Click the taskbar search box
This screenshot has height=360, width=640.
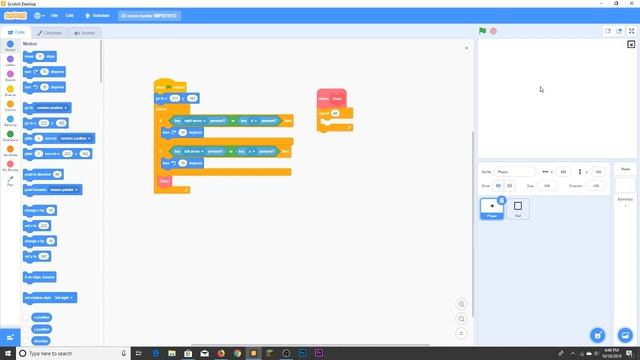click(73, 353)
